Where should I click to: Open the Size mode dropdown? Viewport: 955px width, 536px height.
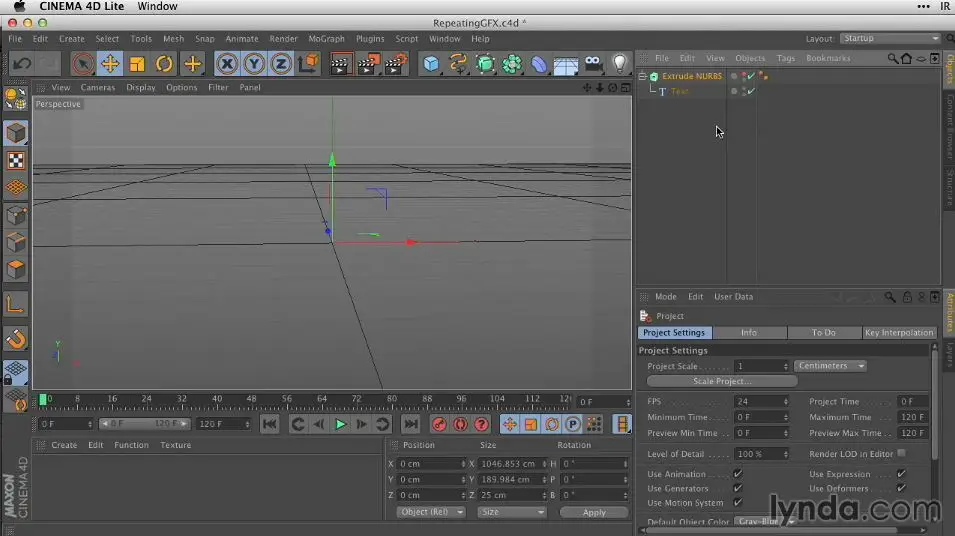[x=512, y=512]
